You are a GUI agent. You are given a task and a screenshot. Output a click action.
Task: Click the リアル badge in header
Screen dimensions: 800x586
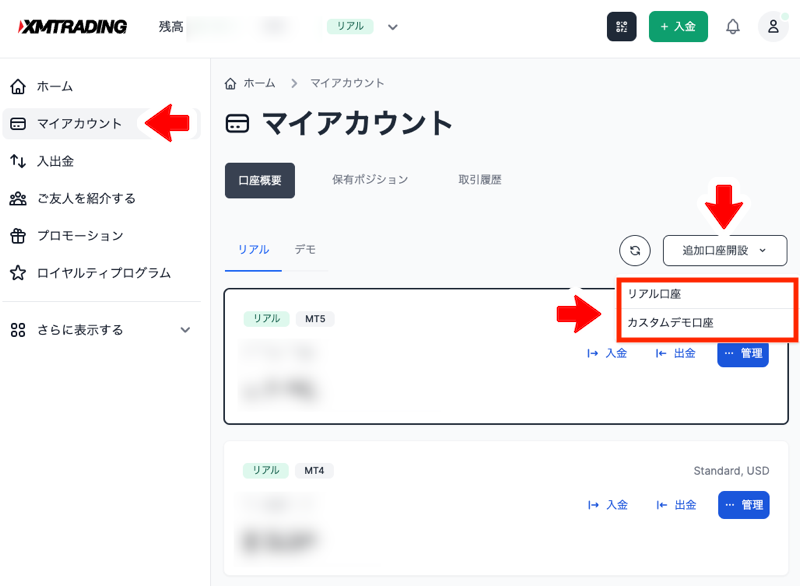pos(350,26)
